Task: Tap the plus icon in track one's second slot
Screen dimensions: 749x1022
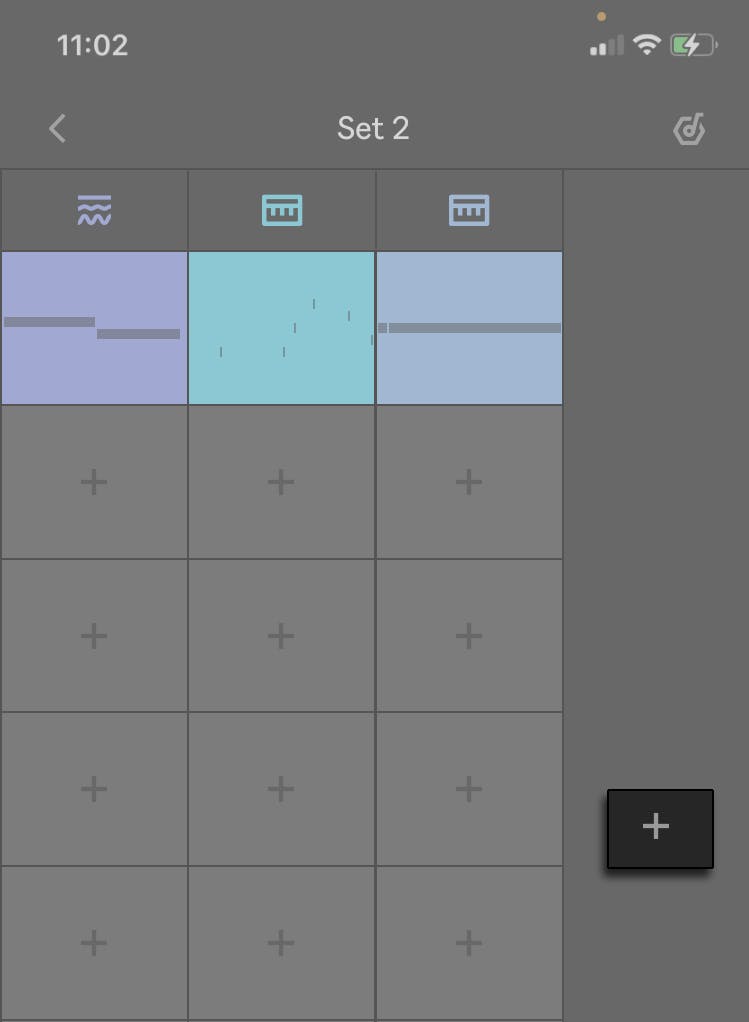Action: tap(93, 482)
